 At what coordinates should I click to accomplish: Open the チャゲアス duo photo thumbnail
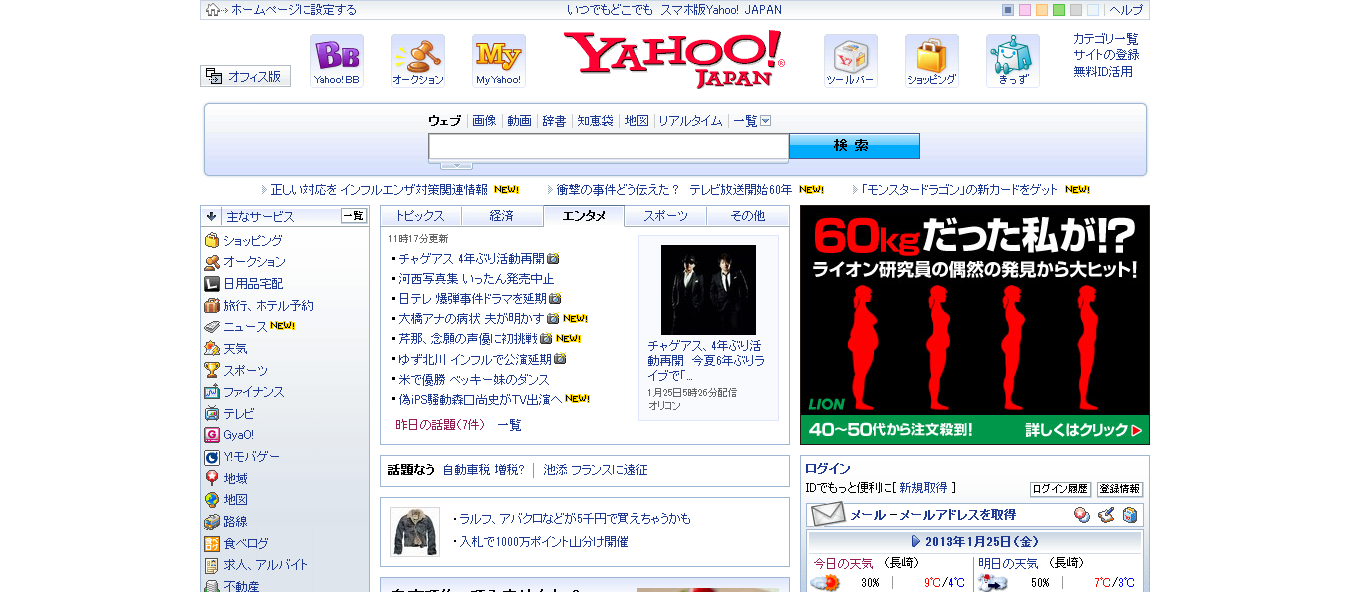pyautogui.click(x=708, y=290)
